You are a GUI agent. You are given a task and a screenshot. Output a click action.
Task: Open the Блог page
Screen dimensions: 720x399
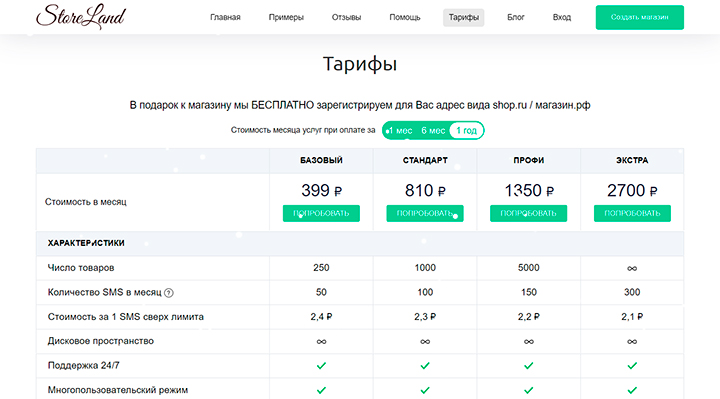516,17
